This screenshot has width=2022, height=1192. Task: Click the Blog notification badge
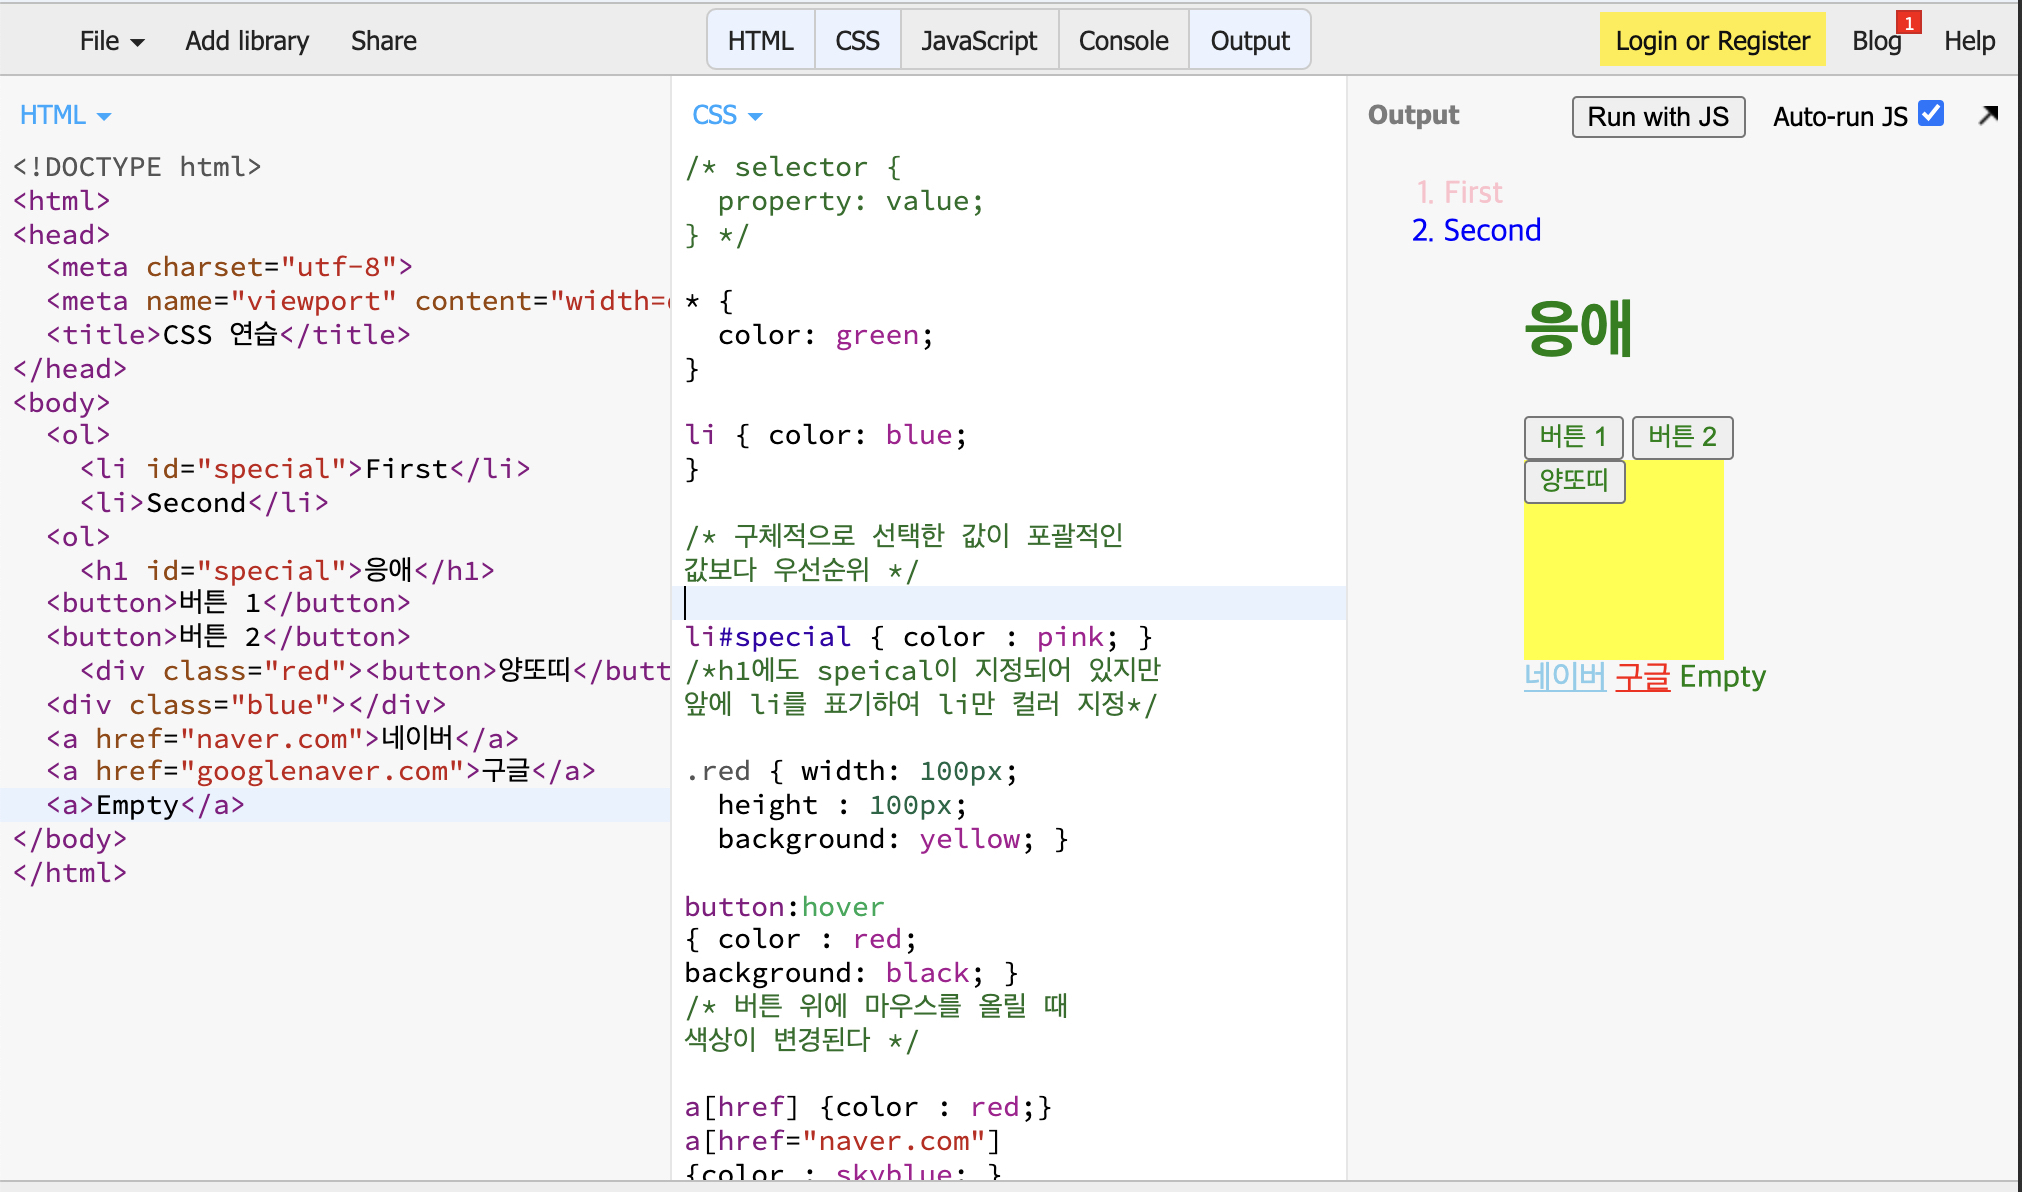tap(1908, 23)
